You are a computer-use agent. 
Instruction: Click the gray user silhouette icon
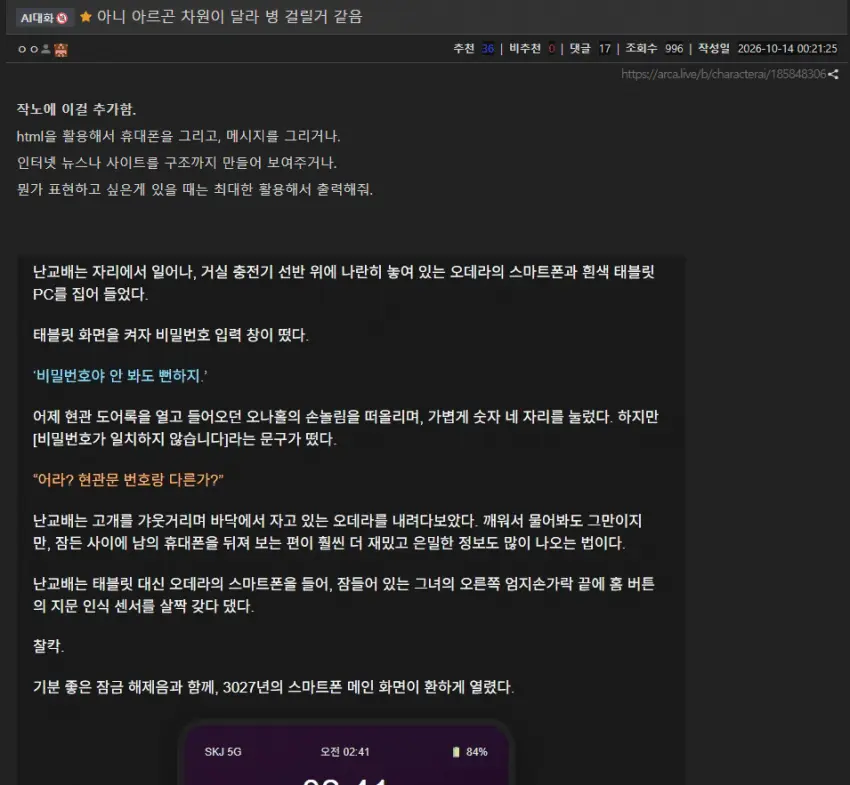46,49
